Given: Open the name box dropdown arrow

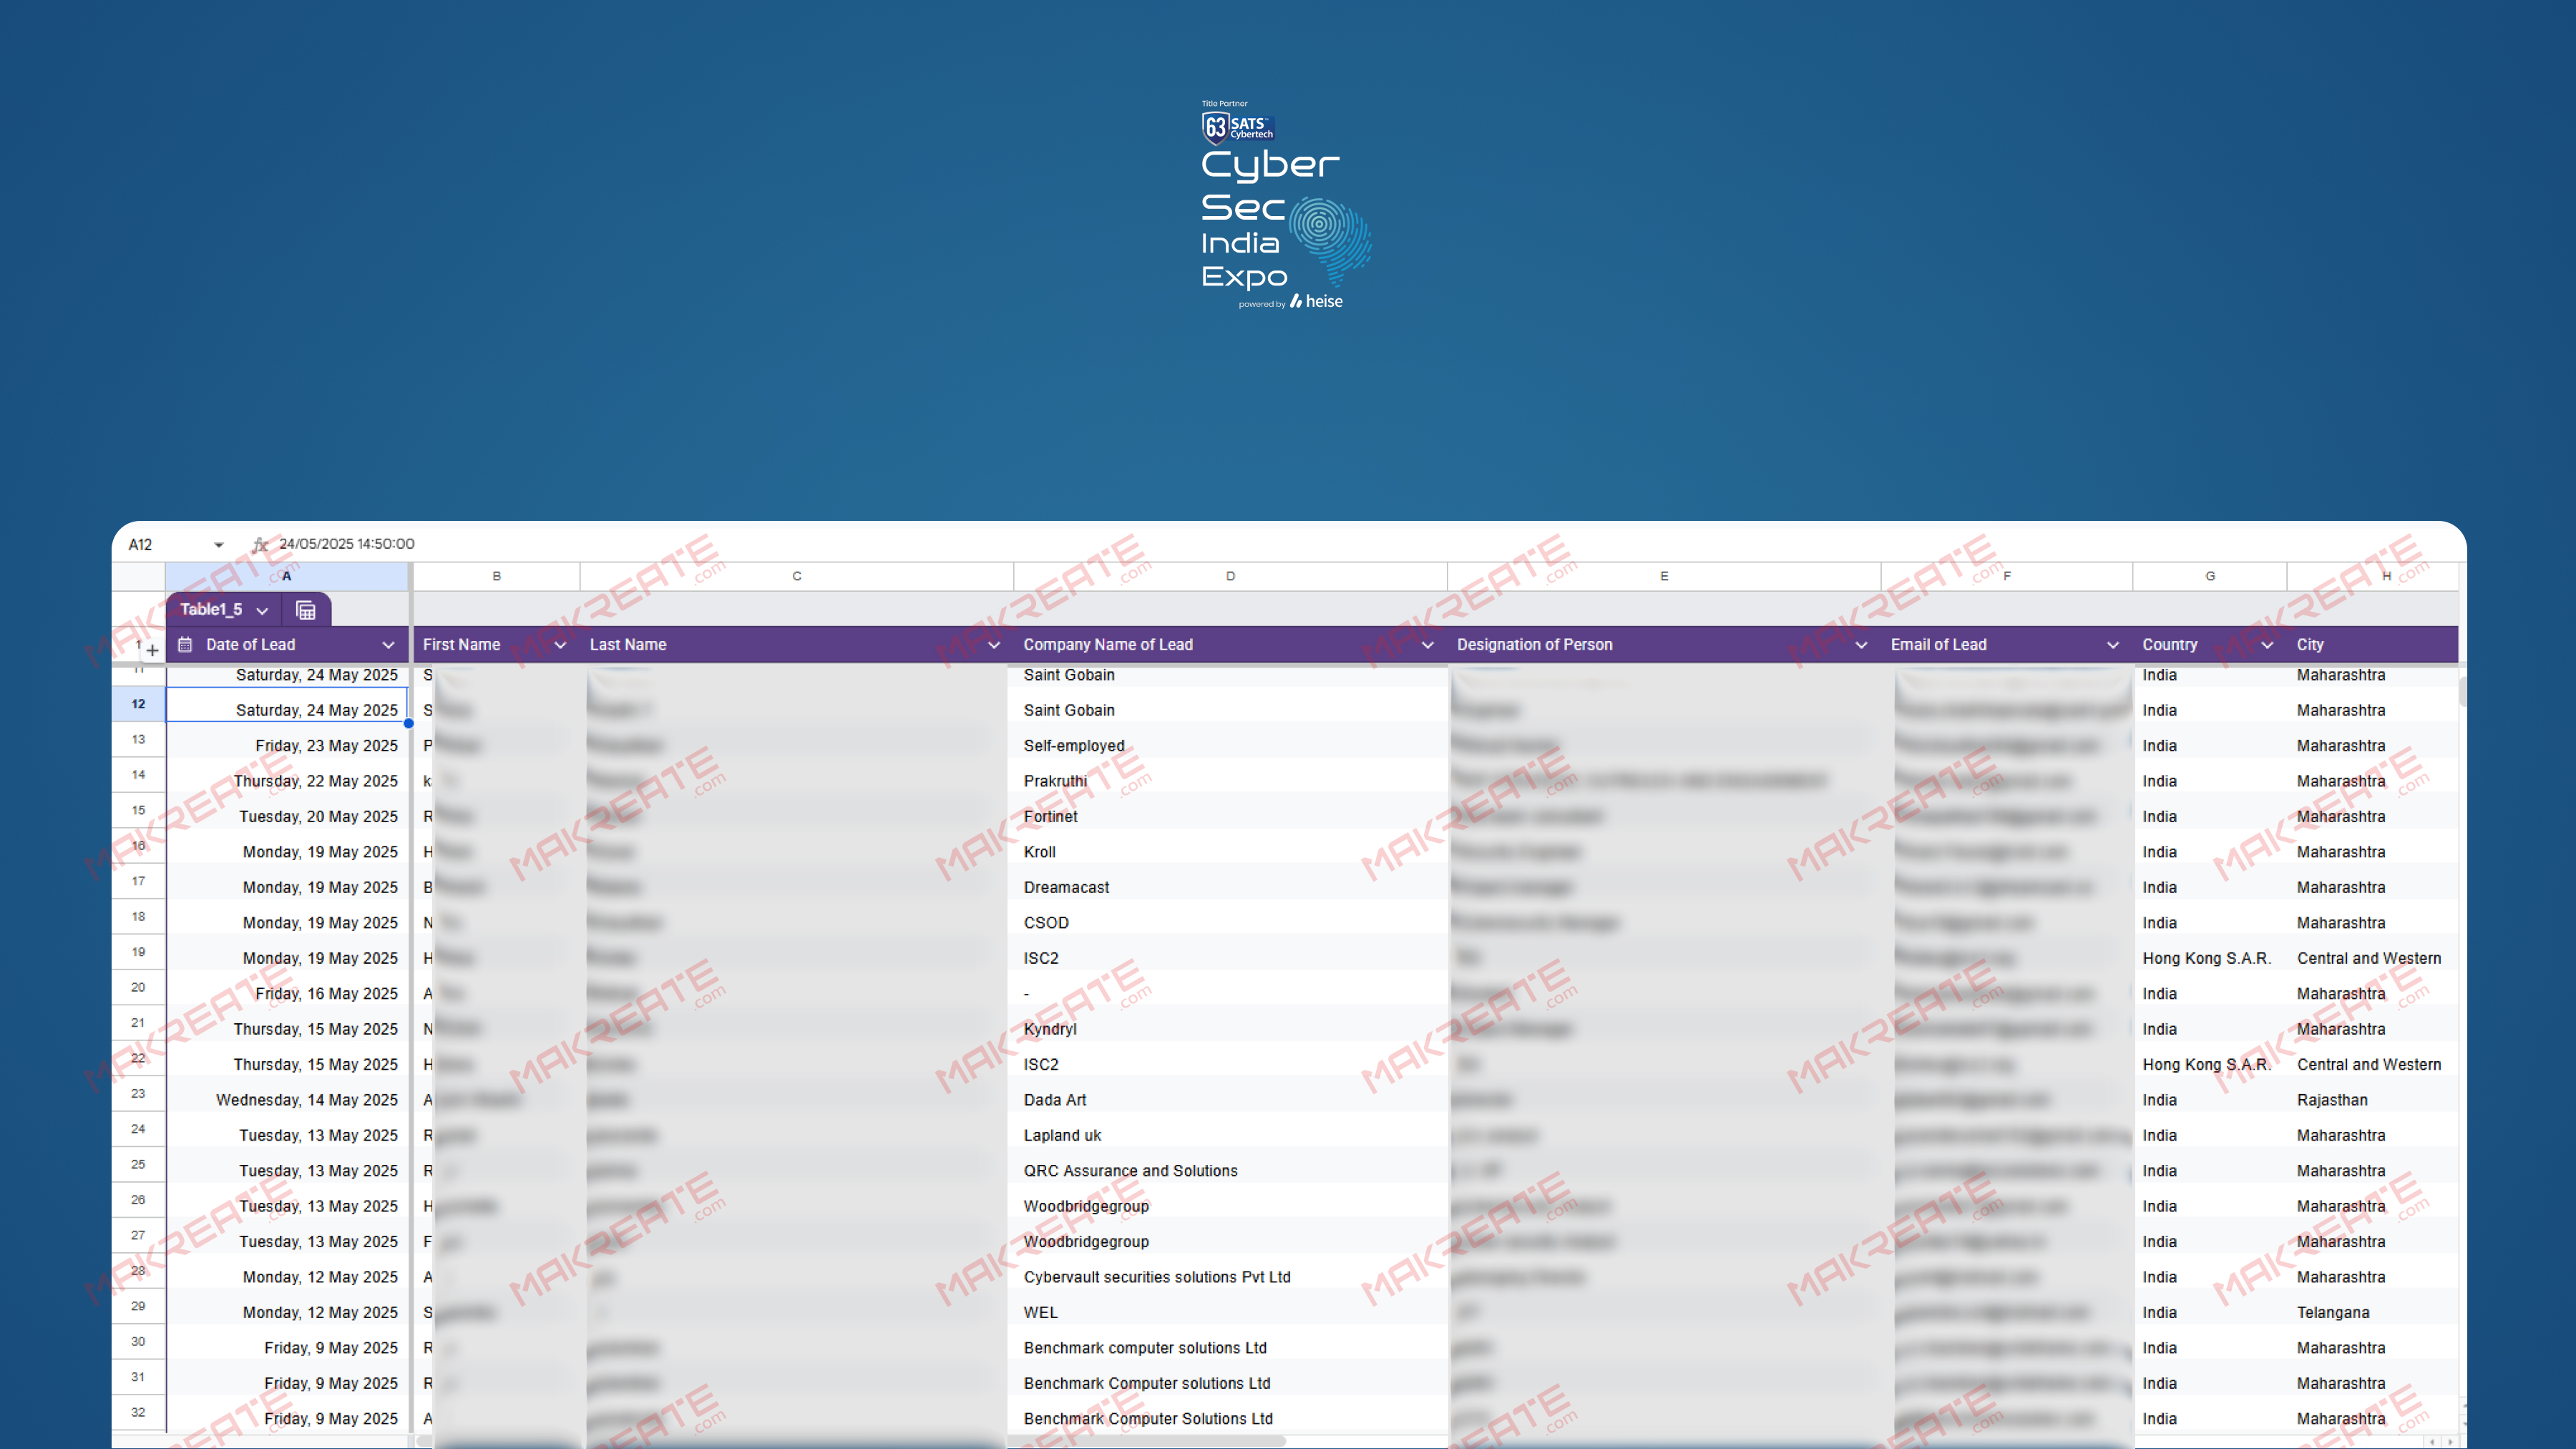Looking at the screenshot, I should [218, 544].
